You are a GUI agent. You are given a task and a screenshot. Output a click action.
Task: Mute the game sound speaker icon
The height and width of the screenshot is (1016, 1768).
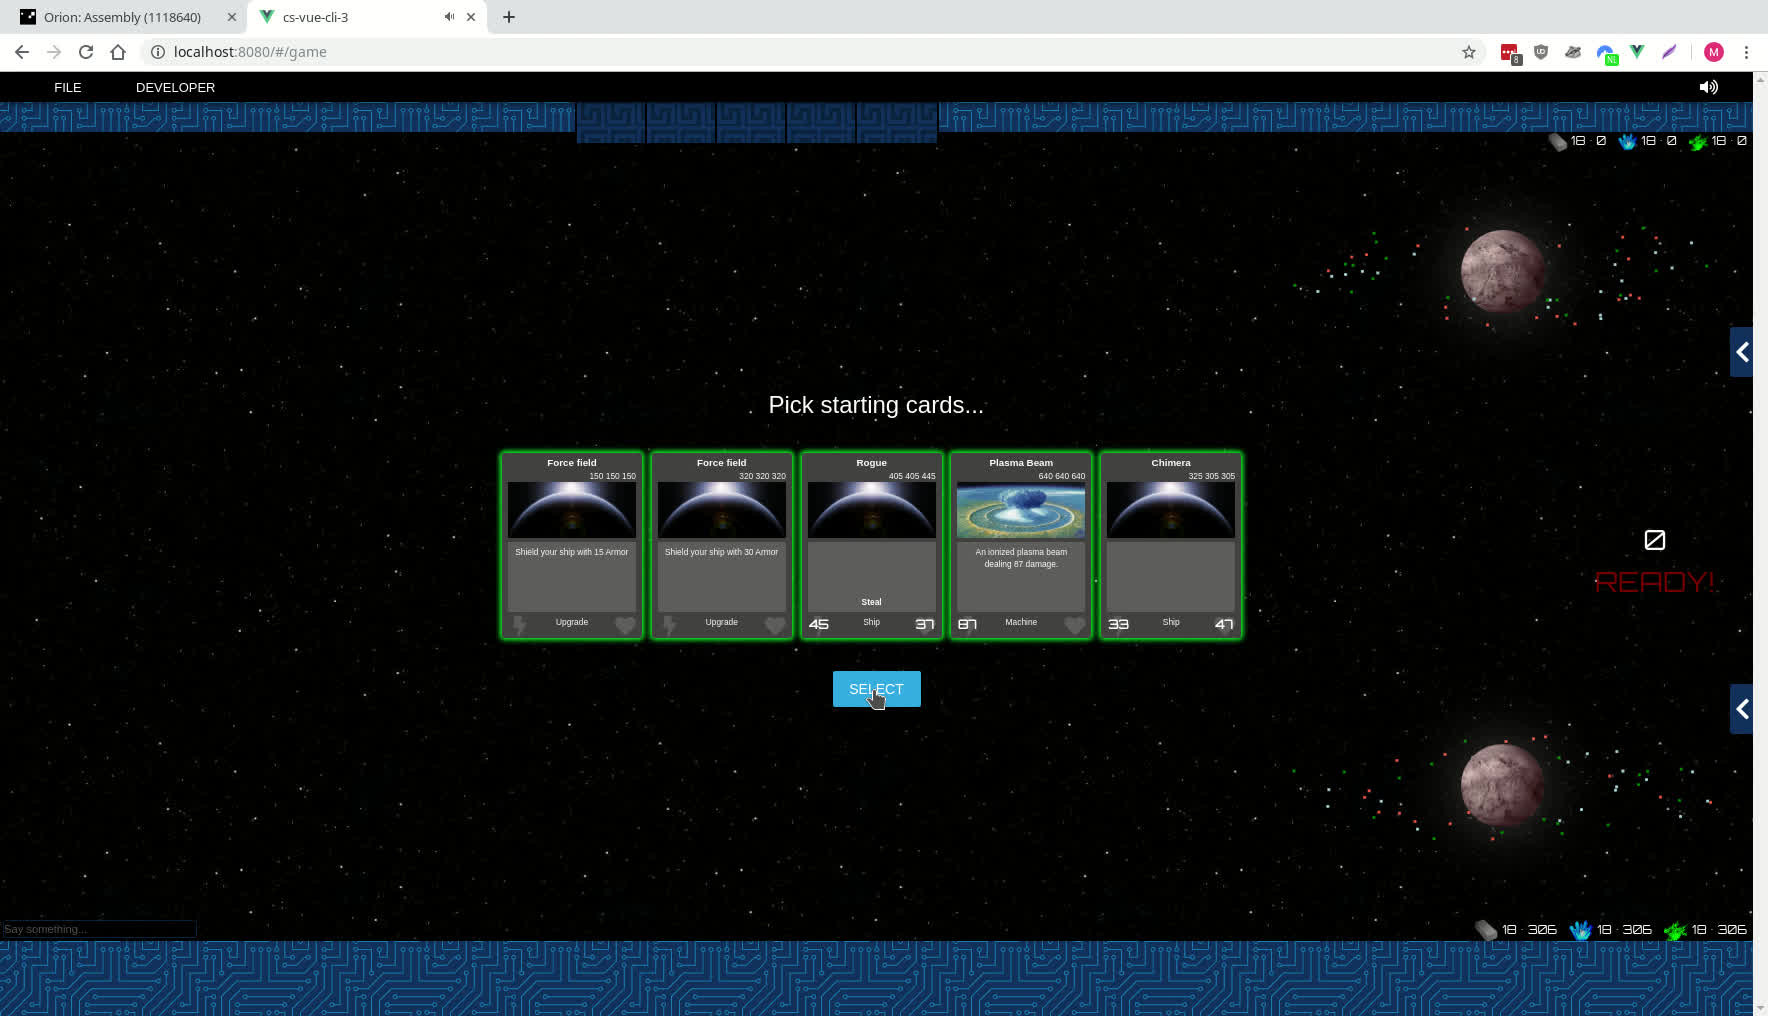1708,87
